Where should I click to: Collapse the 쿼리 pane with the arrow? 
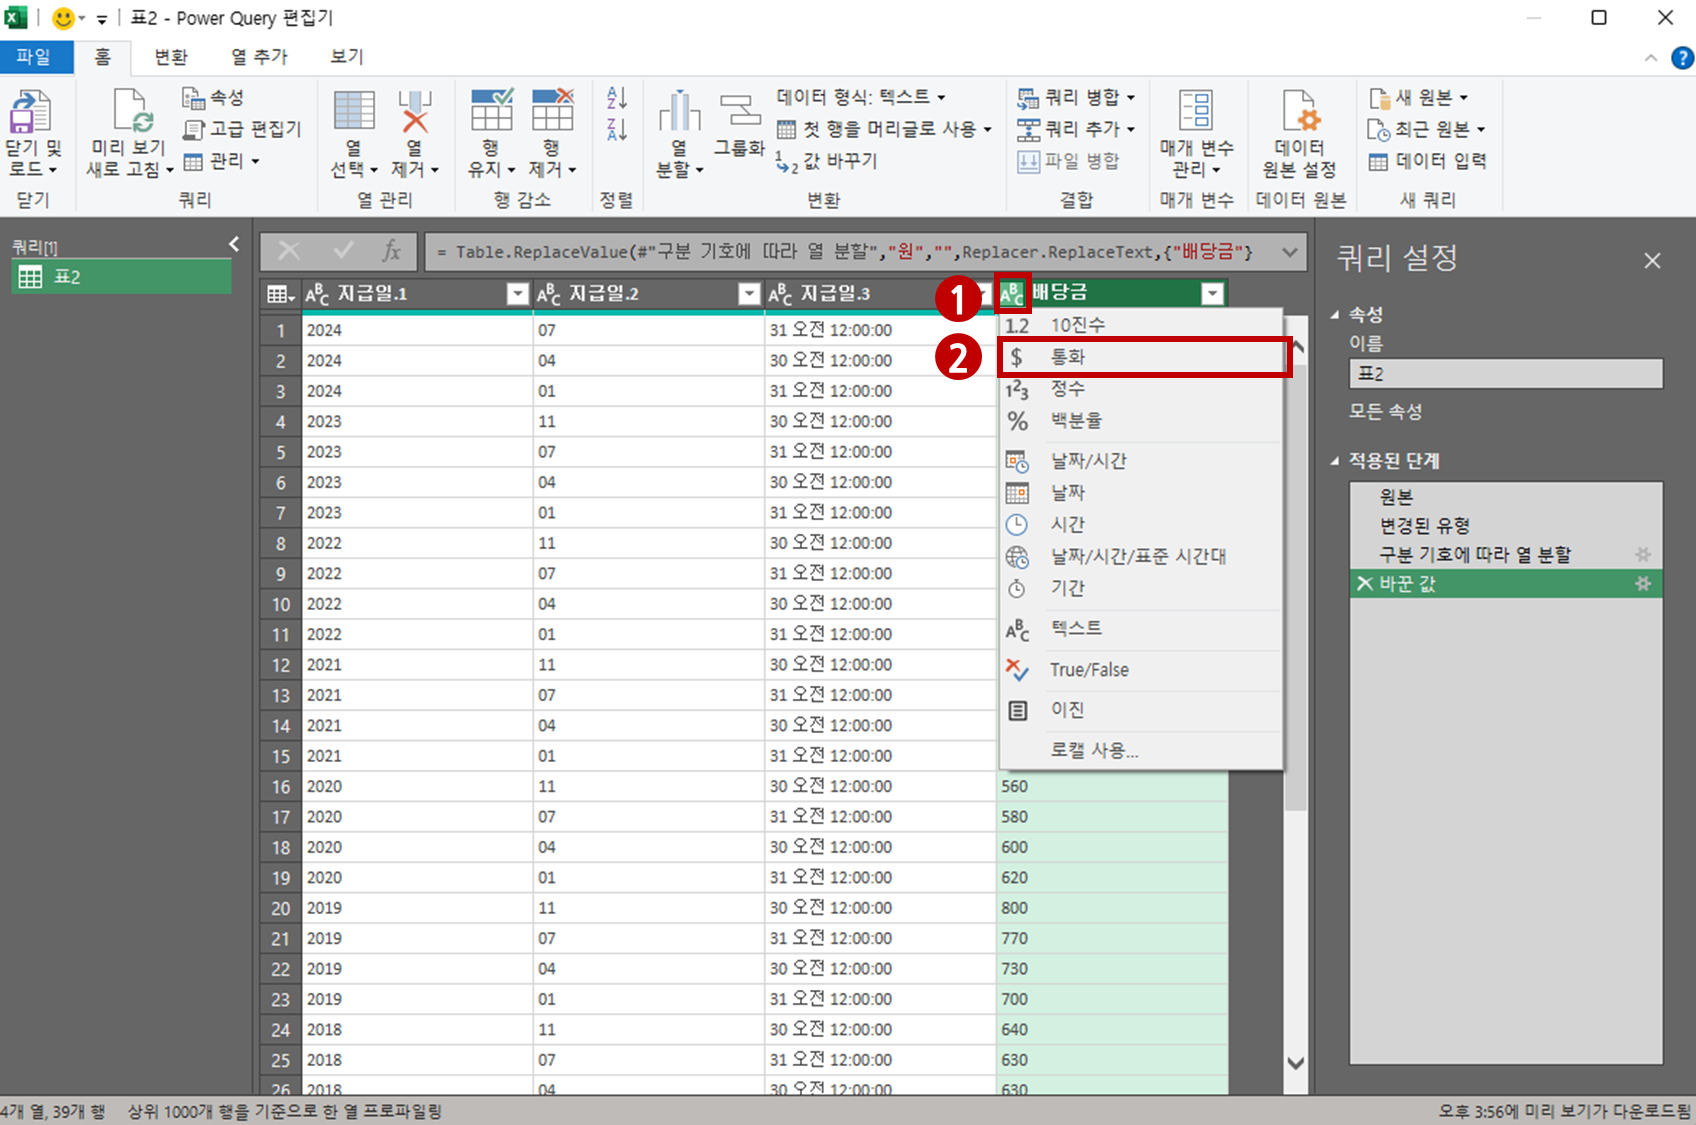[x=234, y=244]
